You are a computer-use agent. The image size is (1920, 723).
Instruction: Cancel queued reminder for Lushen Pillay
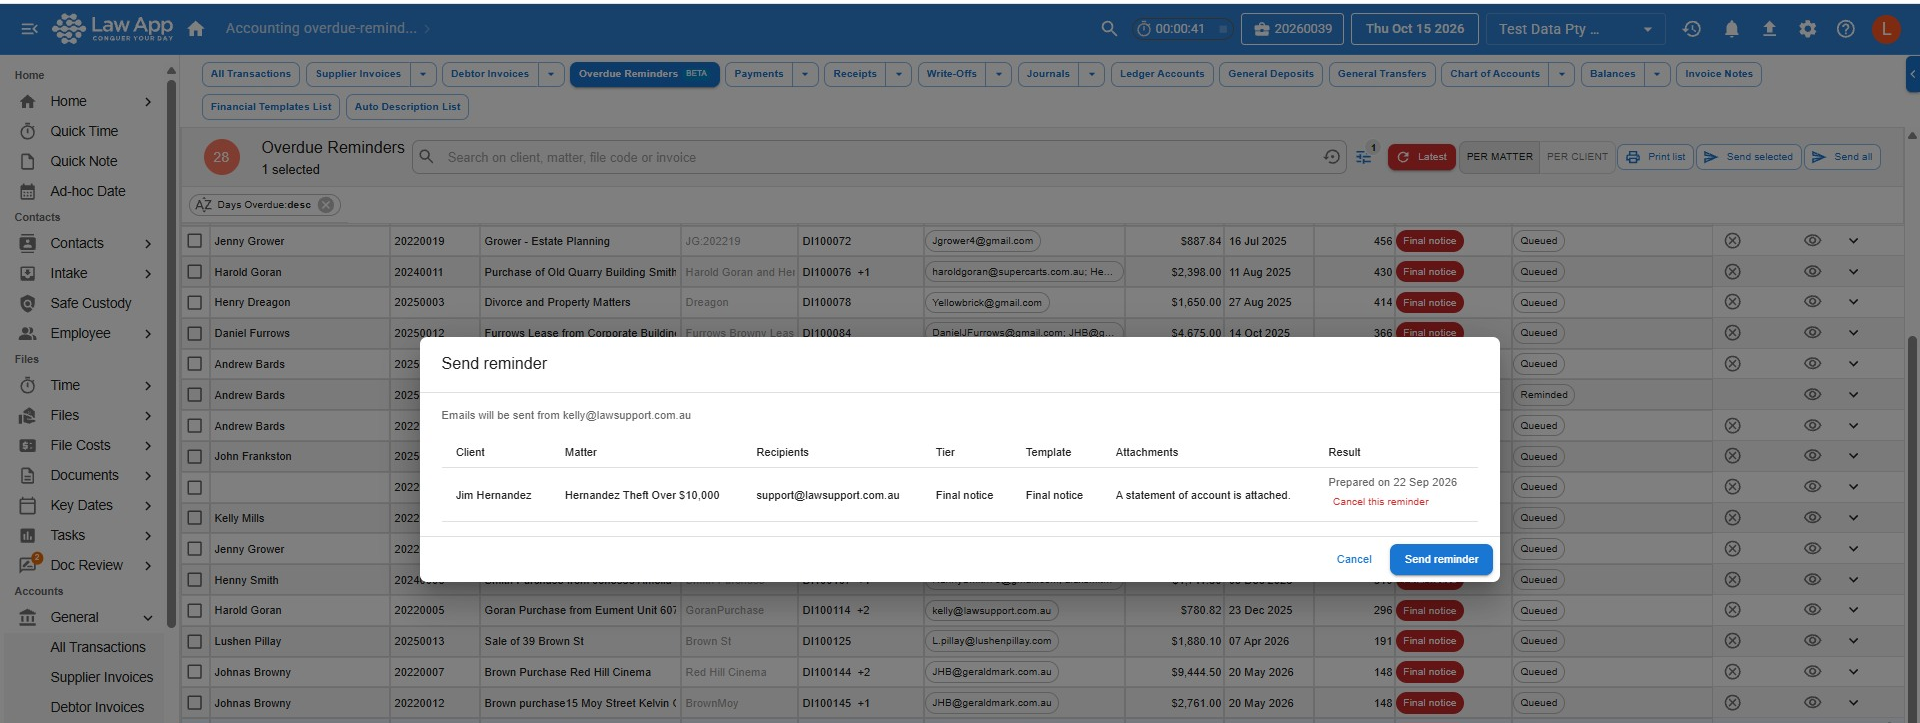click(x=1733, y=641)
